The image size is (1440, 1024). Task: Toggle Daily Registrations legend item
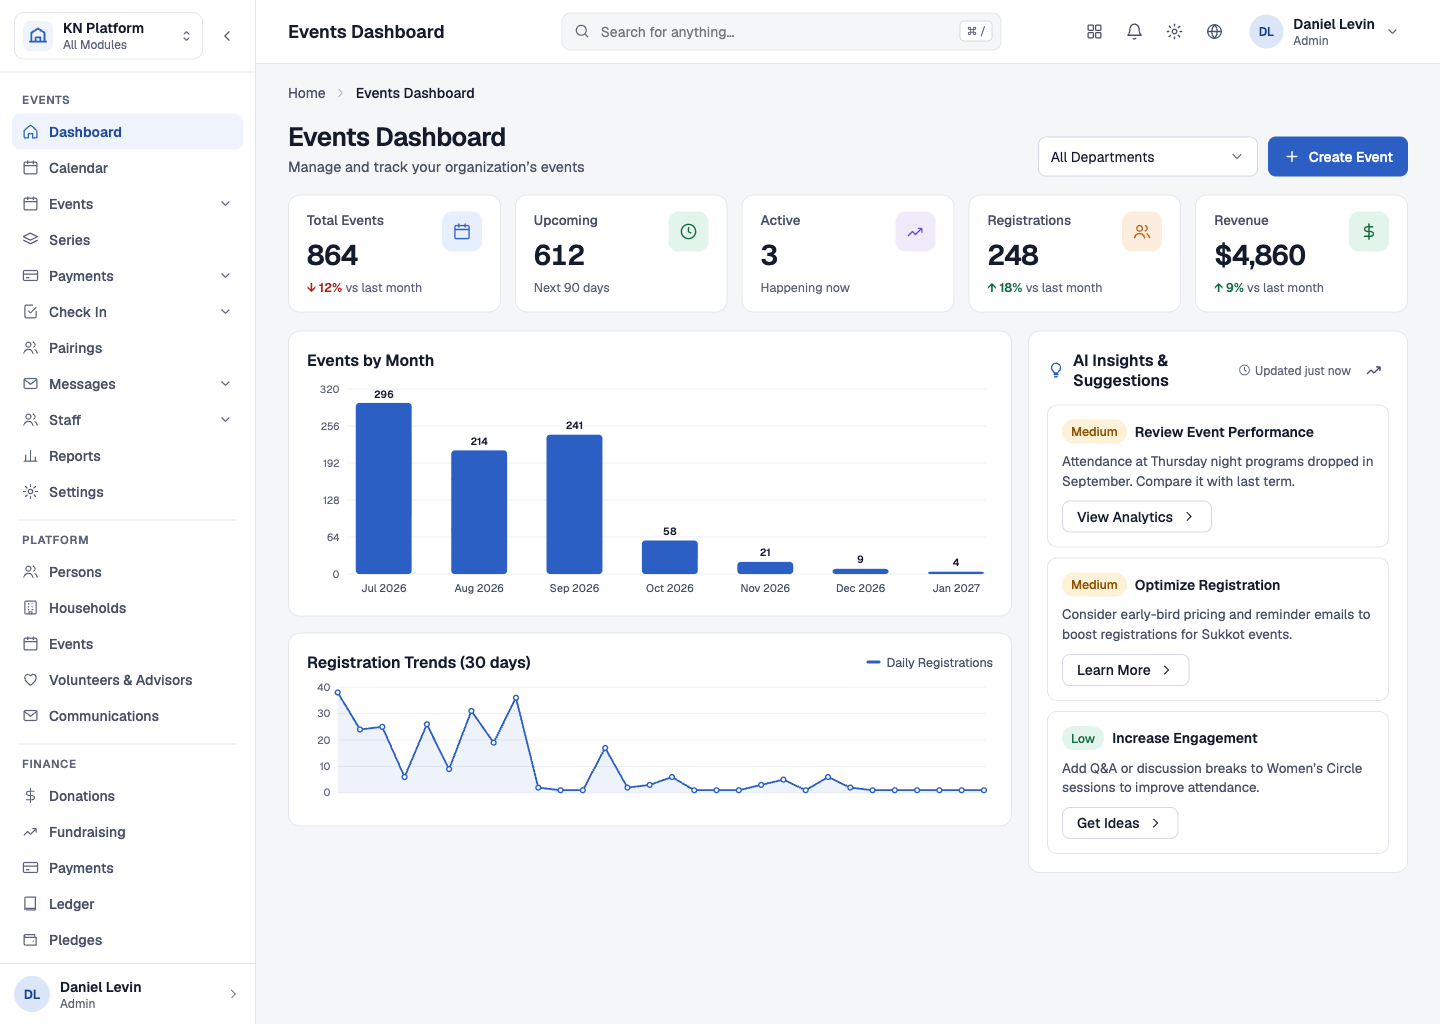[x=929, y=663]
